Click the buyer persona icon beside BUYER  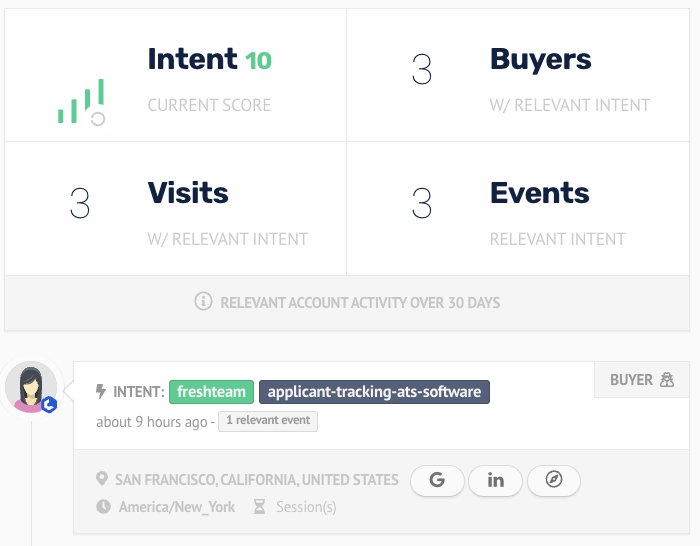tap(667, 380)
